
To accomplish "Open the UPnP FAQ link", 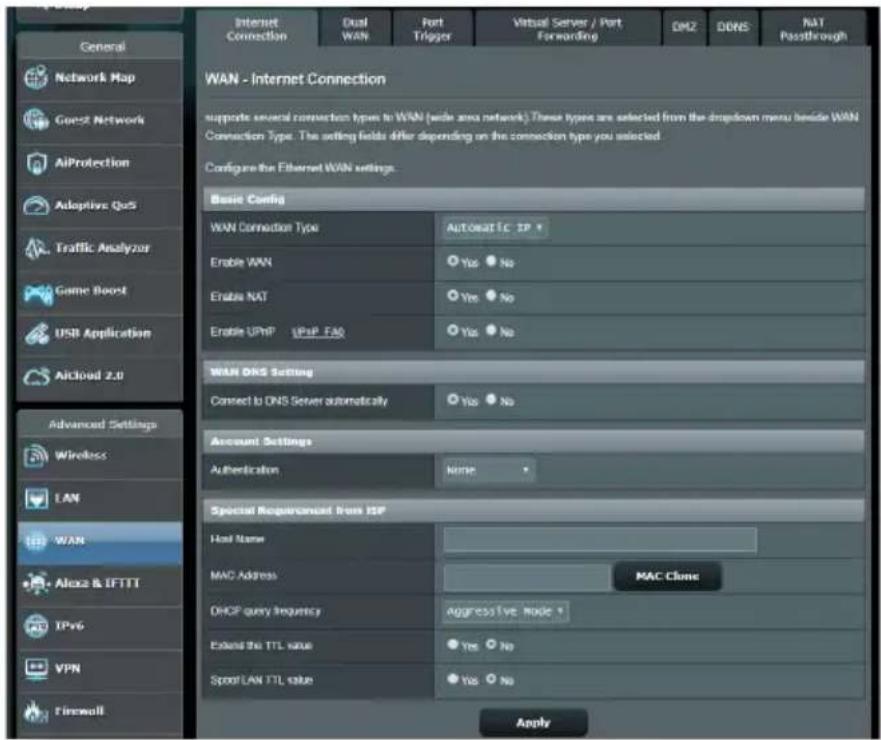I will 318,332.
